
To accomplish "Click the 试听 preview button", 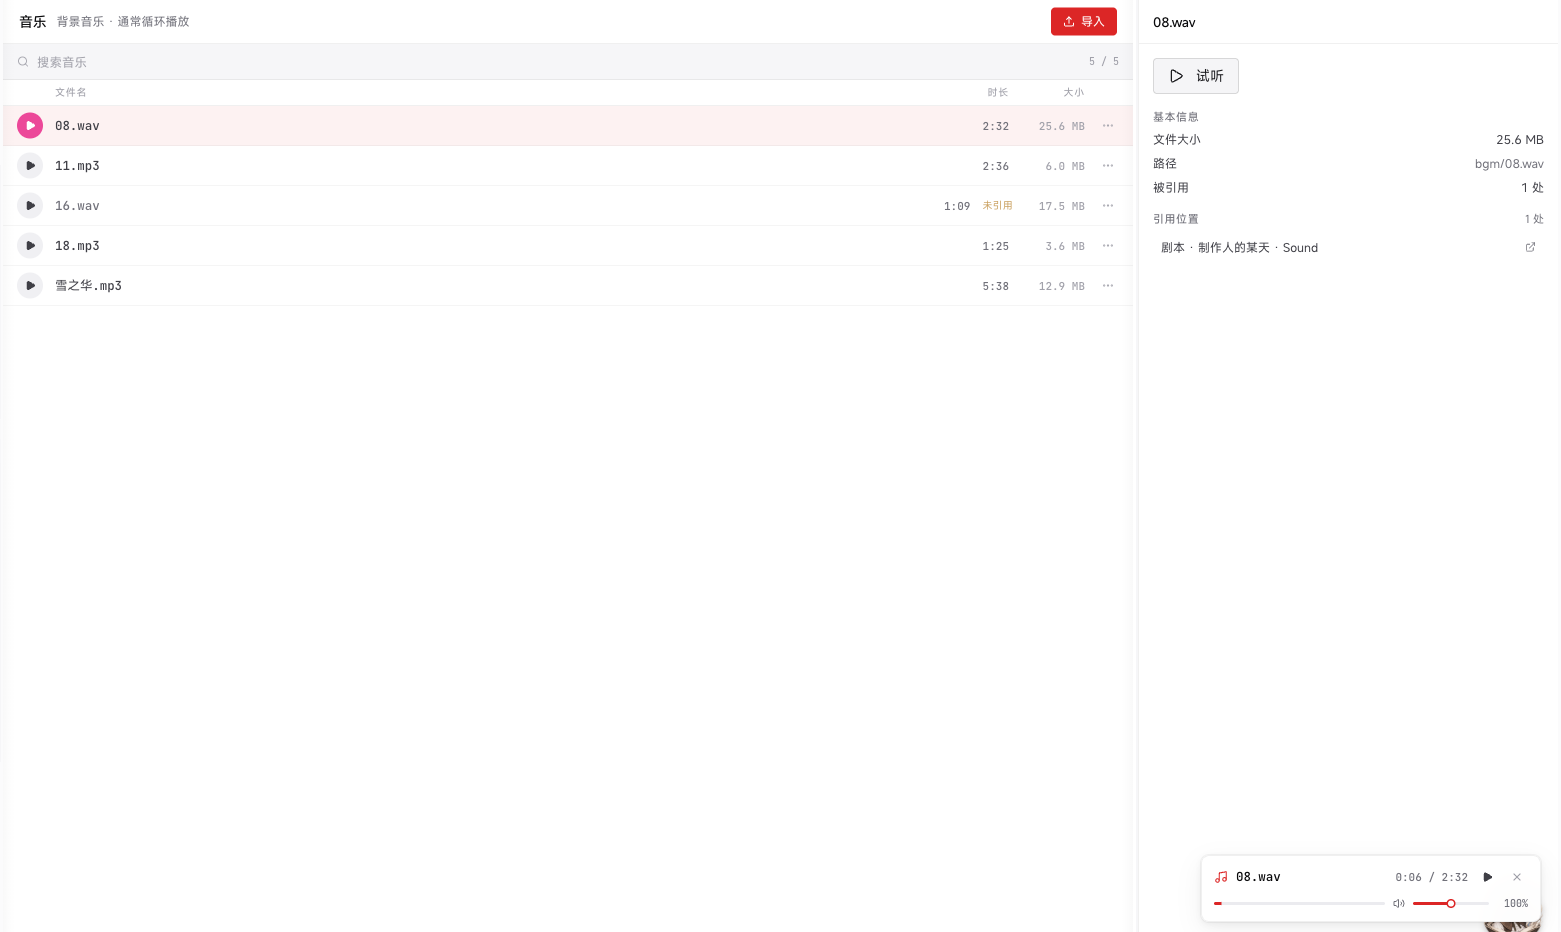I will click(1196, 76).
